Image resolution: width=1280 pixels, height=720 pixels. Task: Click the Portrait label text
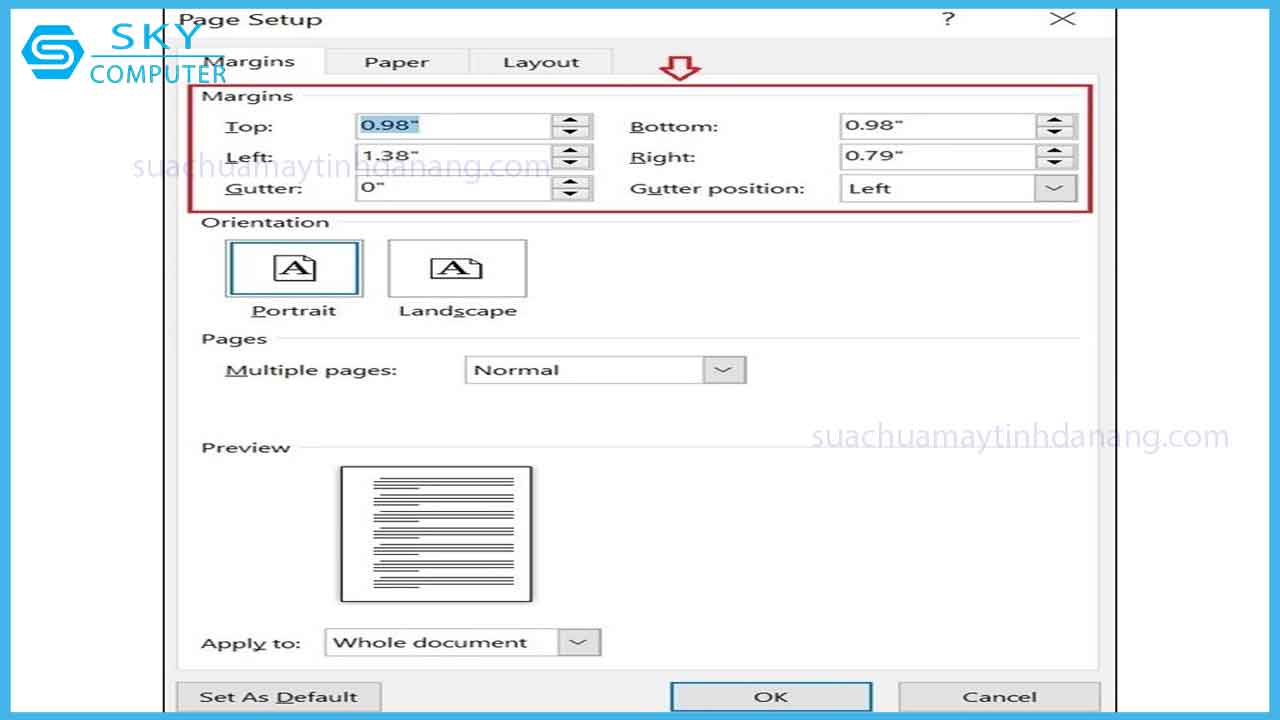point(293,311)
